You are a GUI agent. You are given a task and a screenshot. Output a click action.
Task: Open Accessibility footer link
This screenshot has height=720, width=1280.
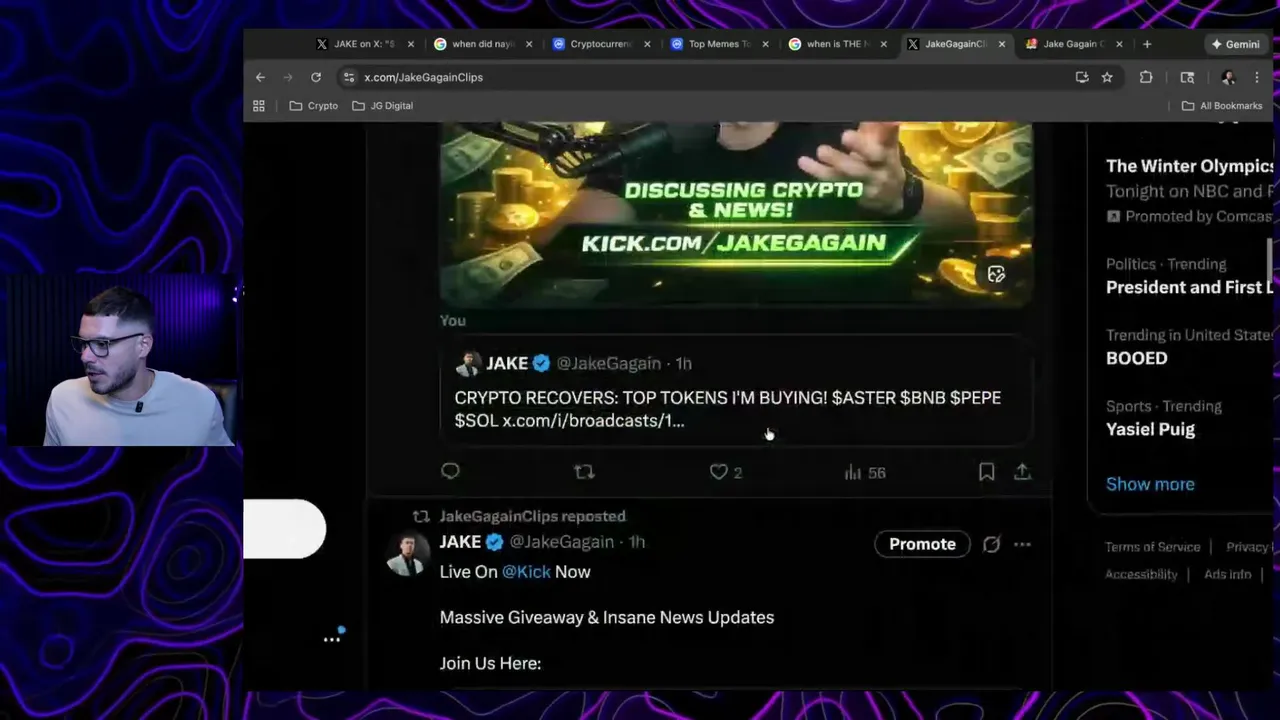[1141, 574]
